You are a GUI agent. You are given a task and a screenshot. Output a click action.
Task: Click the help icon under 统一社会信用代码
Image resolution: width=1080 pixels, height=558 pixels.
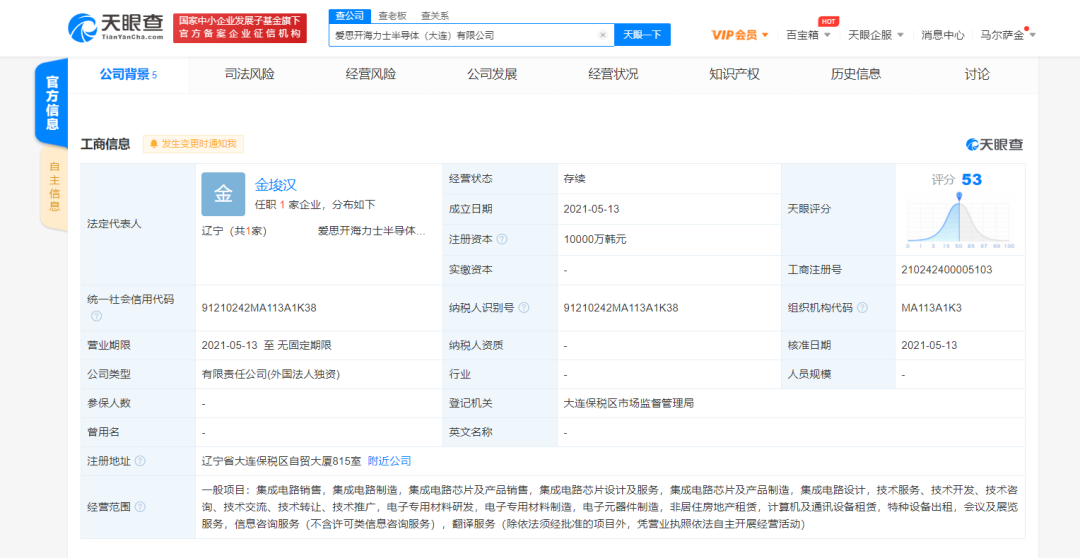96,316
